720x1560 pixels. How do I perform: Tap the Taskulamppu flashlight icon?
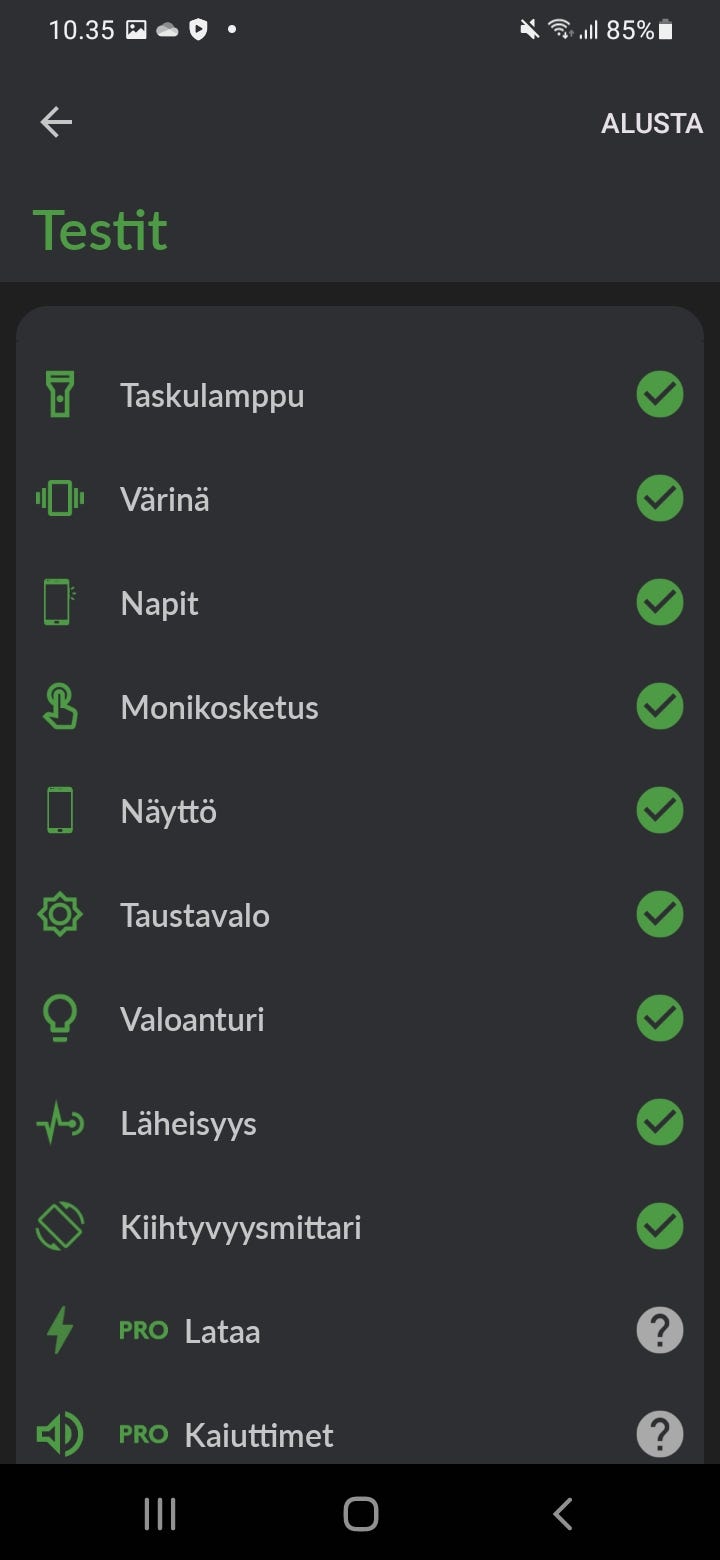pos(60,393)
